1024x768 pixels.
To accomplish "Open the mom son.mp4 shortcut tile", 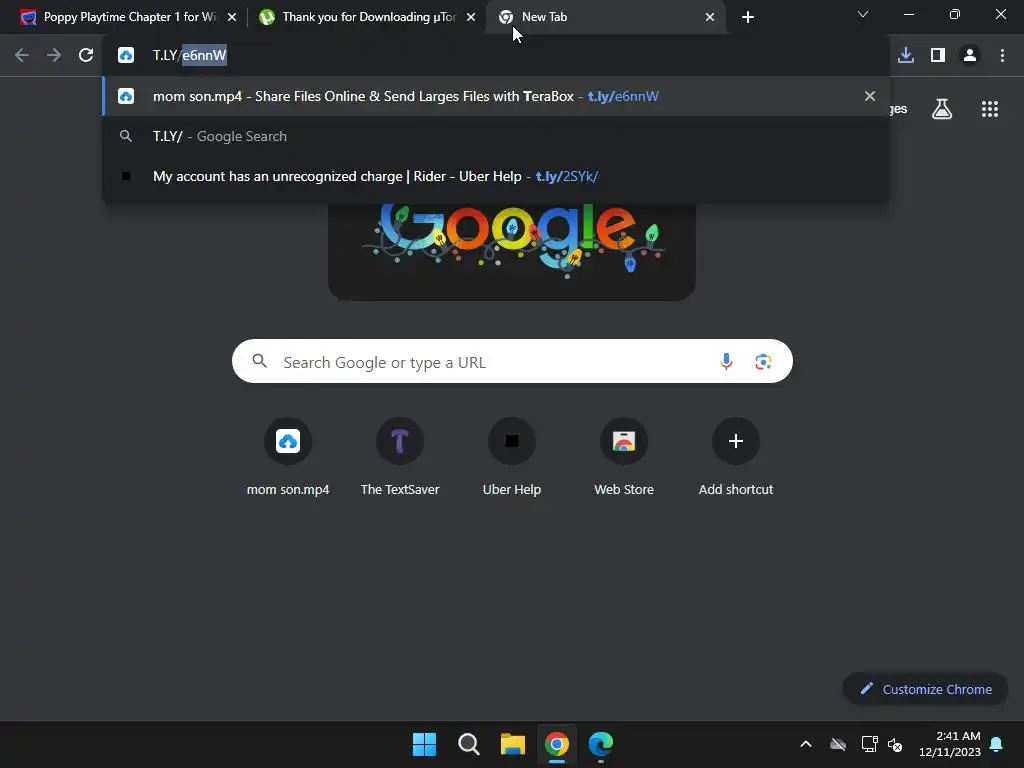I will 288,457.
